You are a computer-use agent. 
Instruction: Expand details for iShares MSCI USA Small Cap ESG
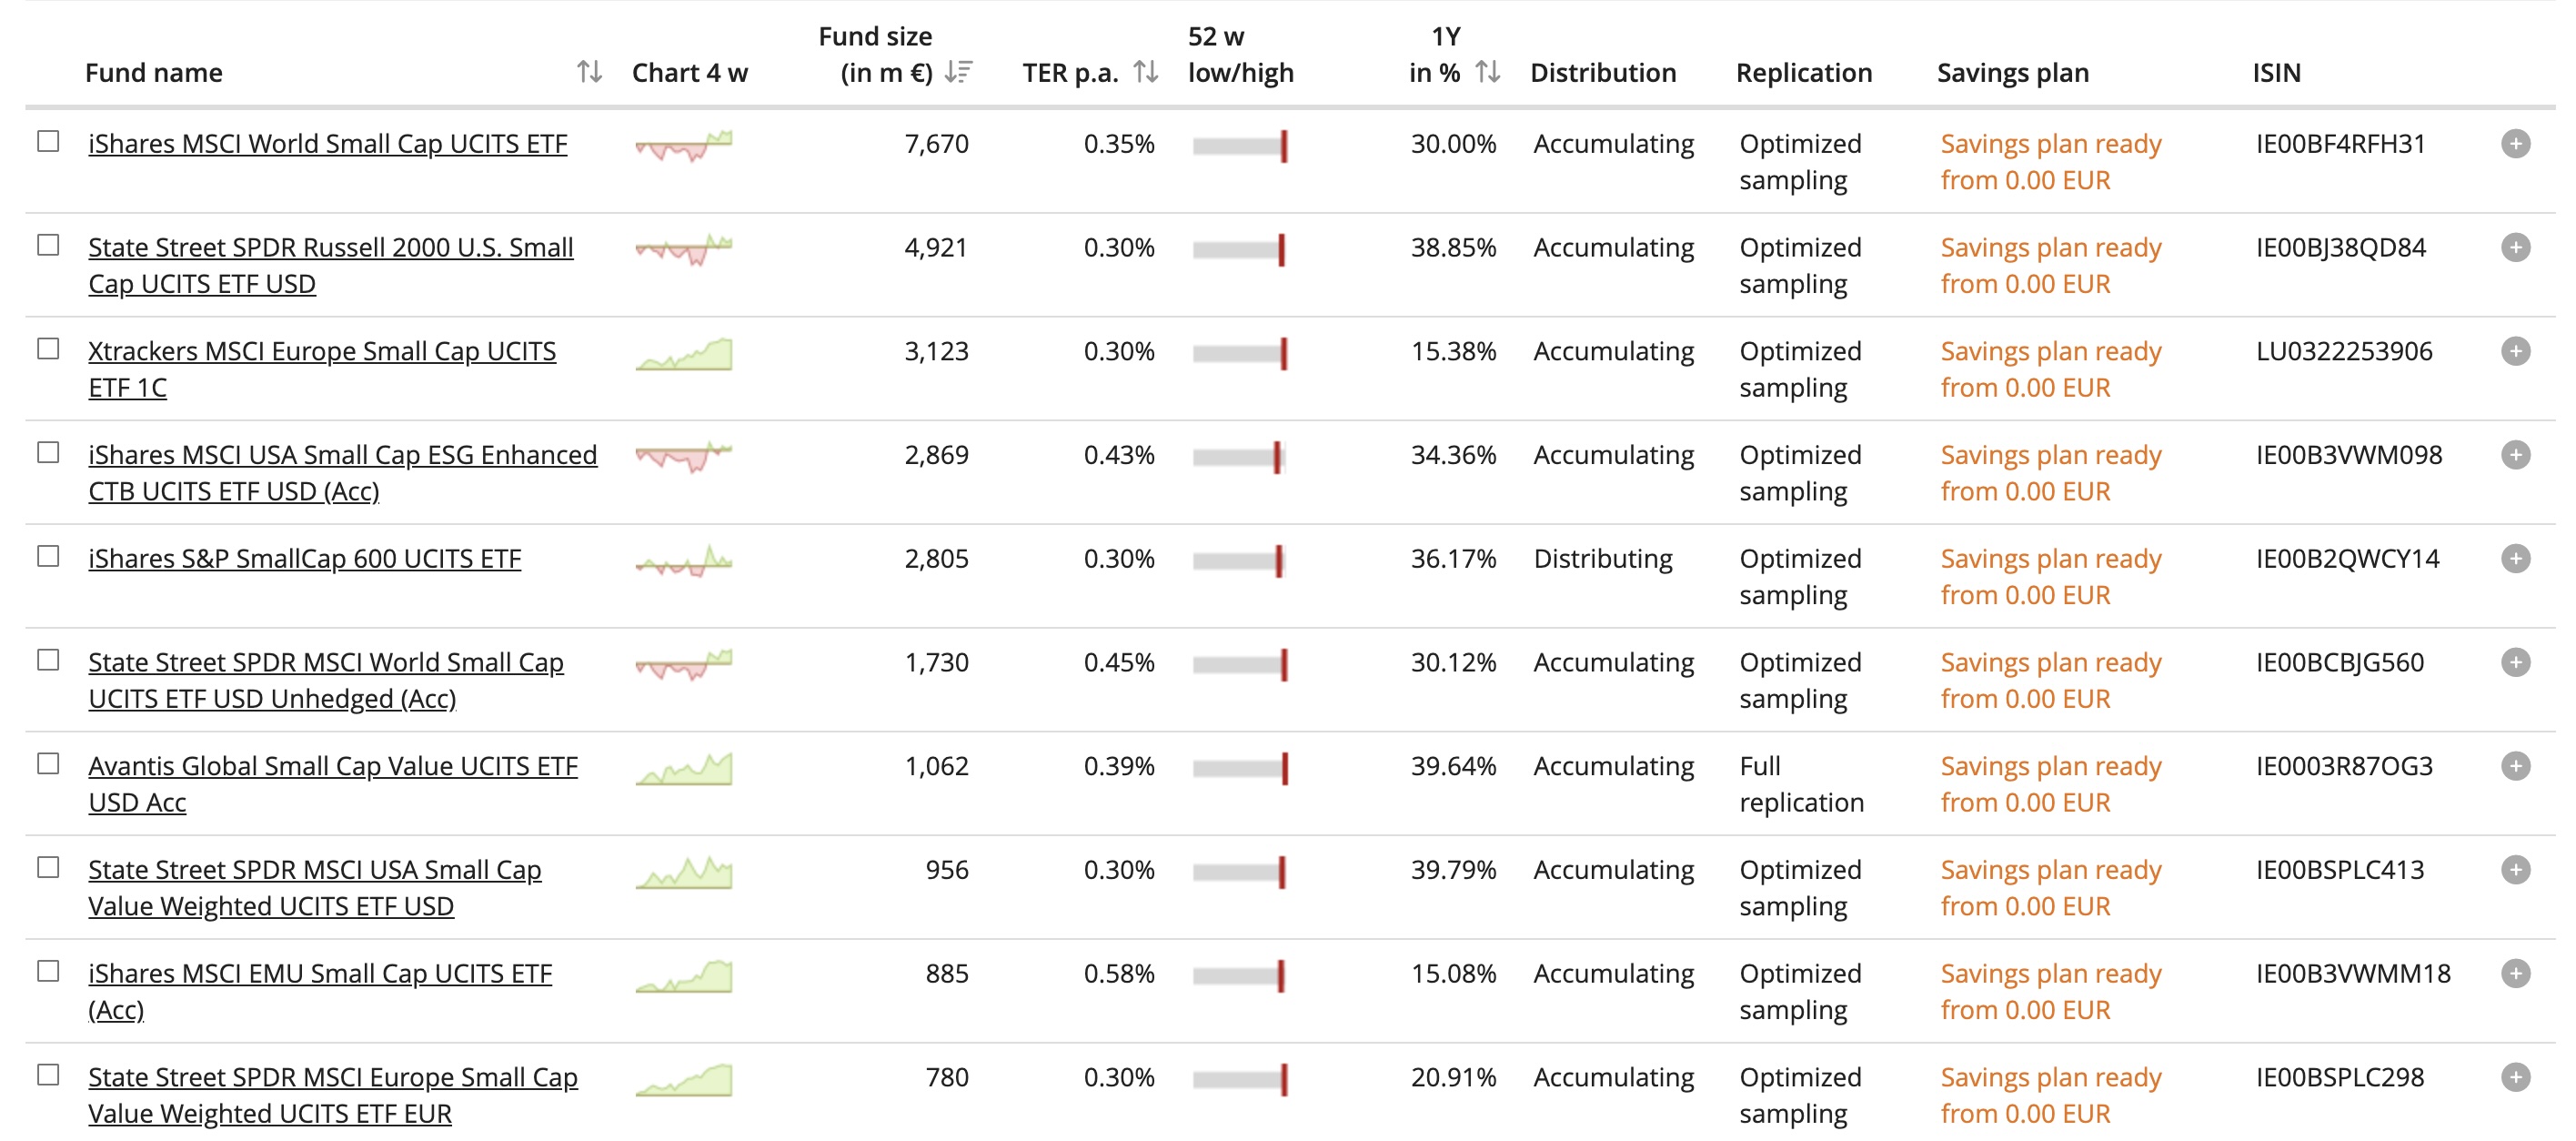tap(2515, 455)
